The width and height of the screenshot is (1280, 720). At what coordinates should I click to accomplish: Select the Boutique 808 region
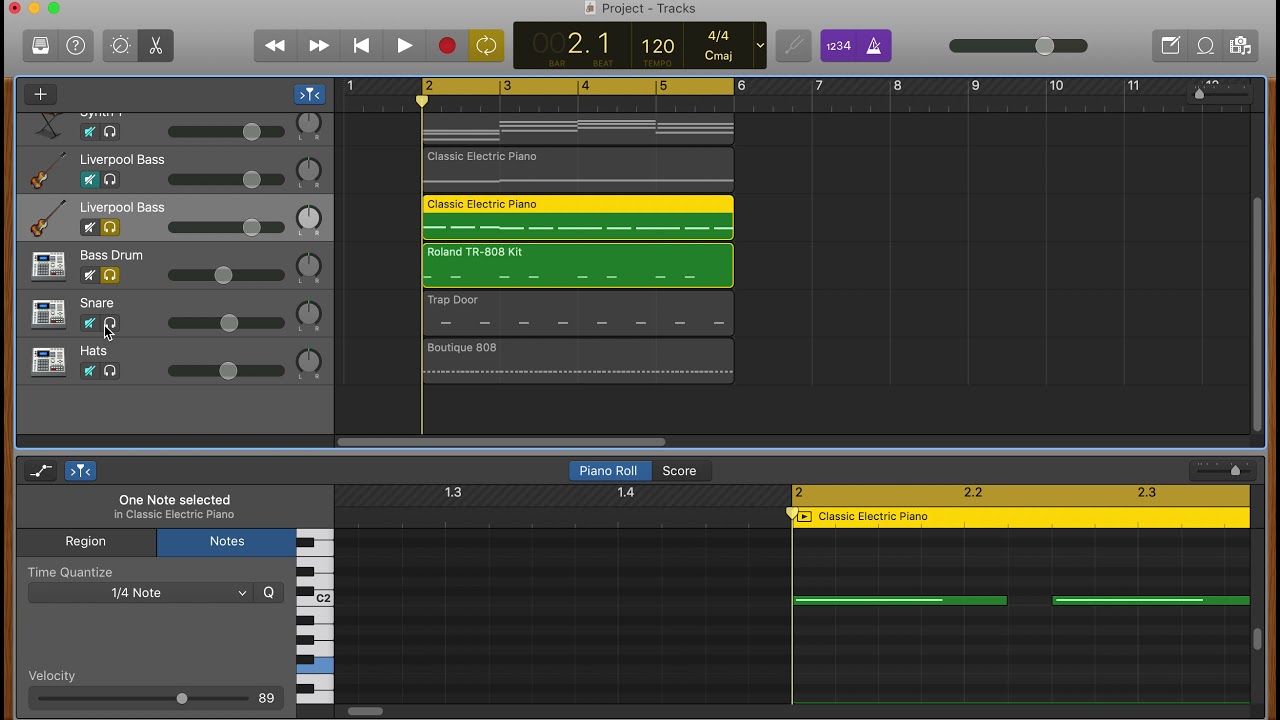(578, 361)
